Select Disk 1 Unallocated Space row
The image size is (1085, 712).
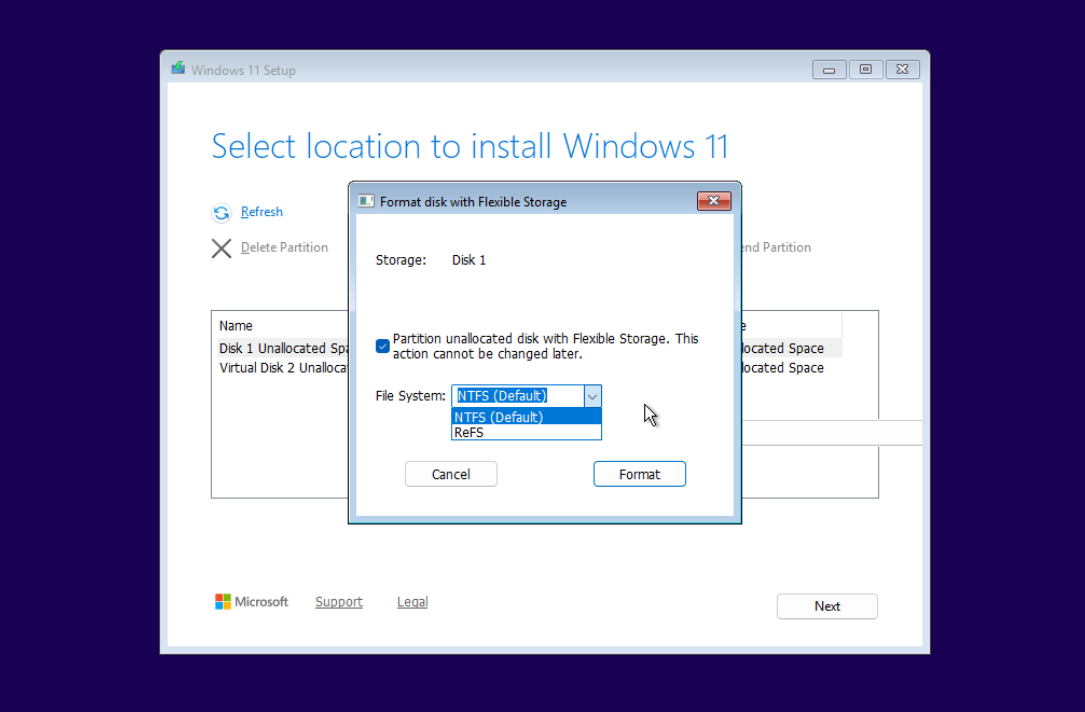[x=284, y=348]
